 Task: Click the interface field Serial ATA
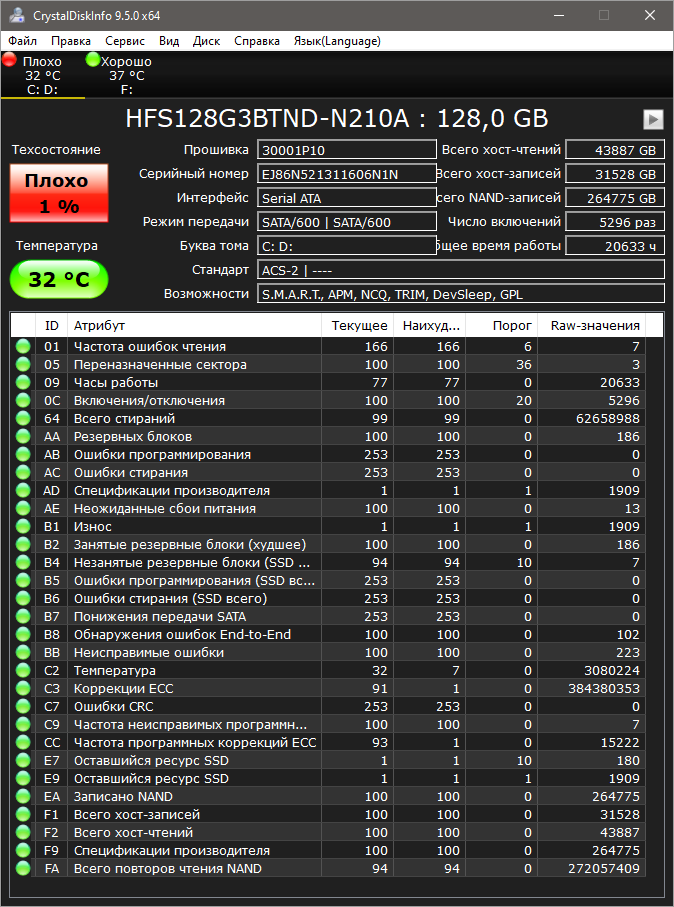pyautogui.click(x=347, y=198)
